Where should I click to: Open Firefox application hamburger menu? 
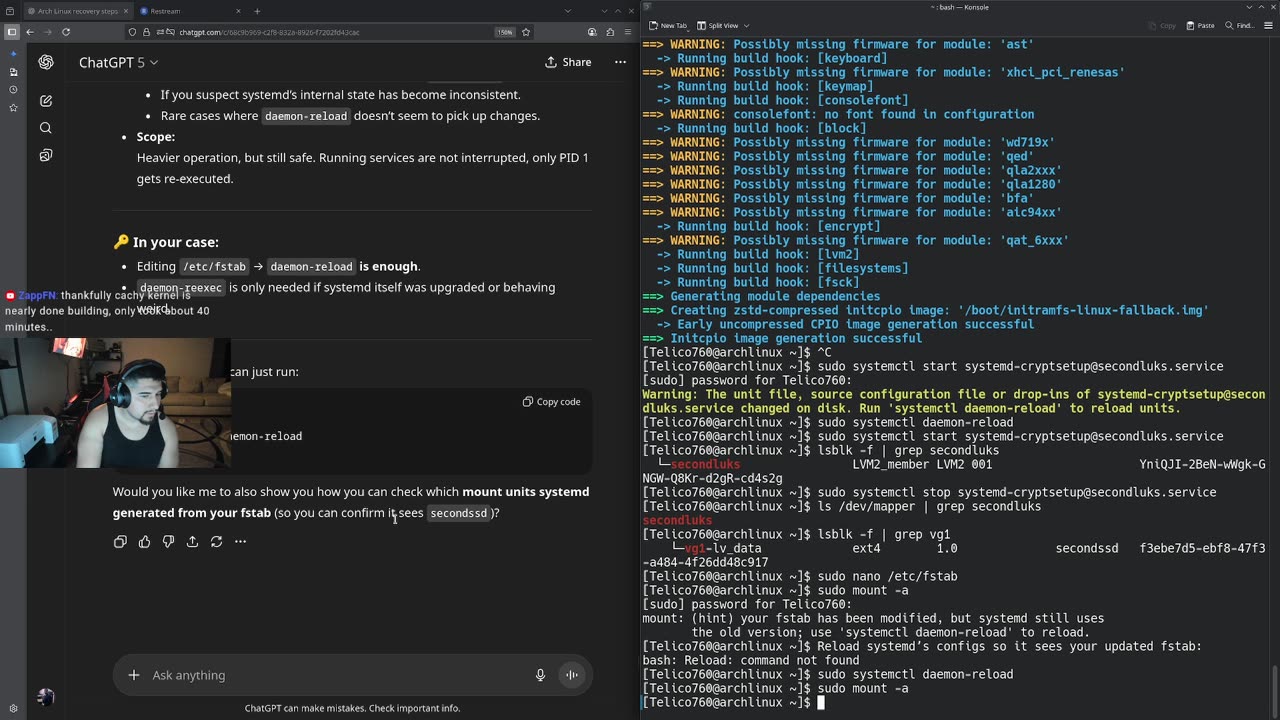[x=627, y=32]
